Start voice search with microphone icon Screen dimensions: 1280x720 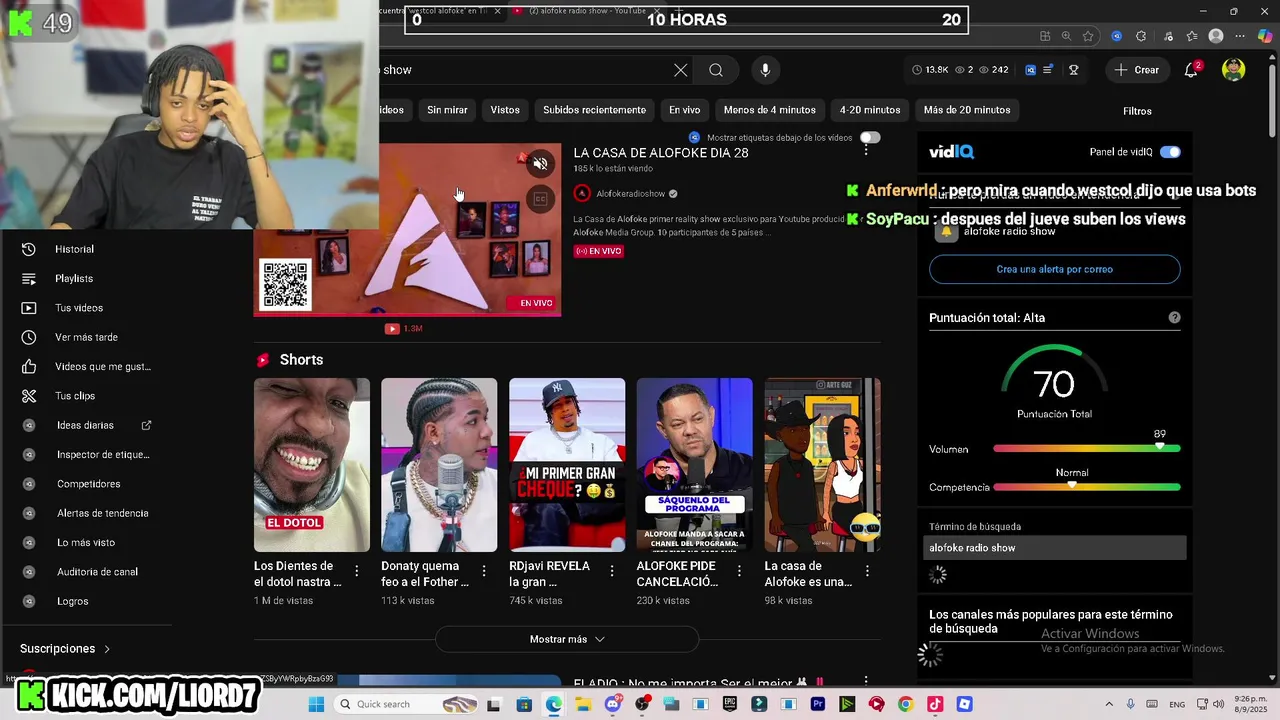(765, 70)
